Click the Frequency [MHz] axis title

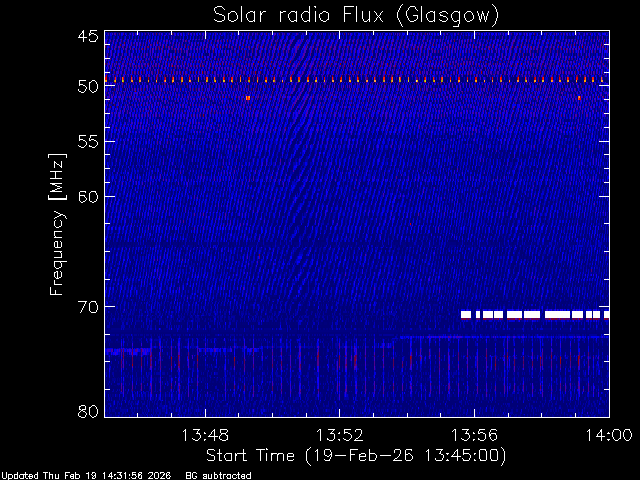pyautogui.click(x=57, y=224)
